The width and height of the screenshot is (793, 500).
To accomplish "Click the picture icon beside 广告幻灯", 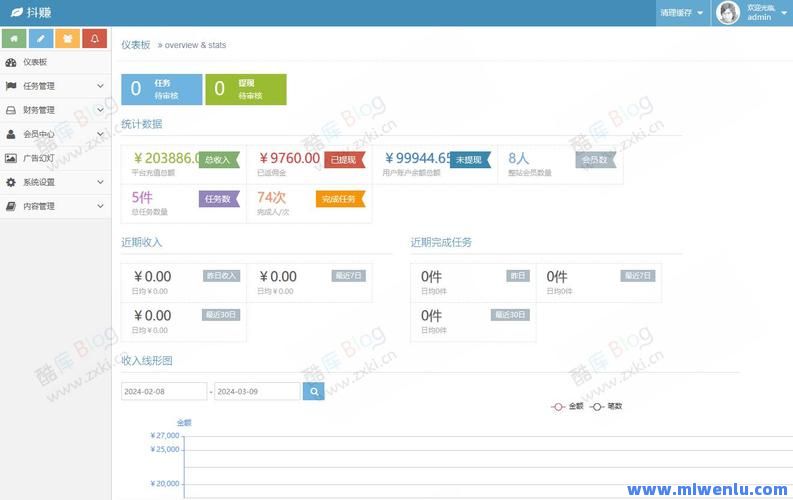I will (x=11, y=158).
